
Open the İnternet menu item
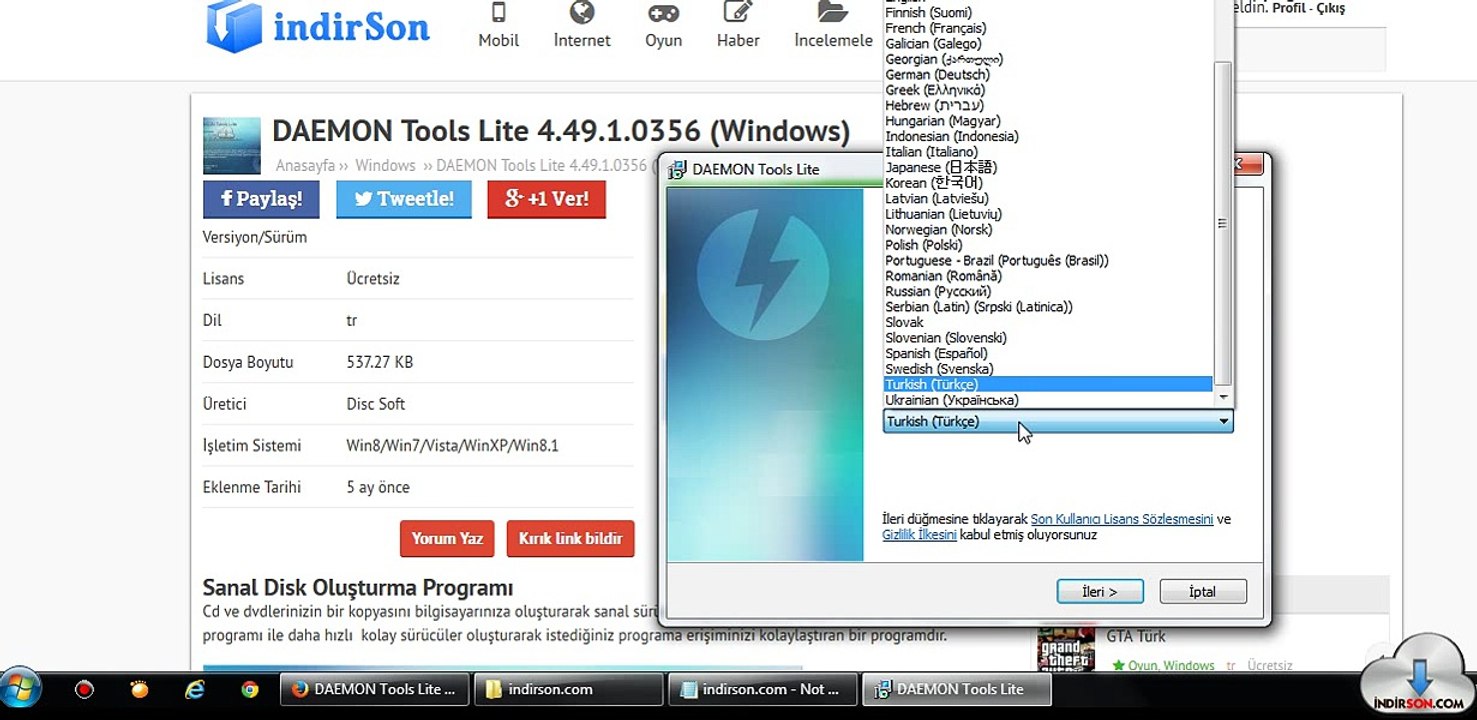click(x=582, y=40)
